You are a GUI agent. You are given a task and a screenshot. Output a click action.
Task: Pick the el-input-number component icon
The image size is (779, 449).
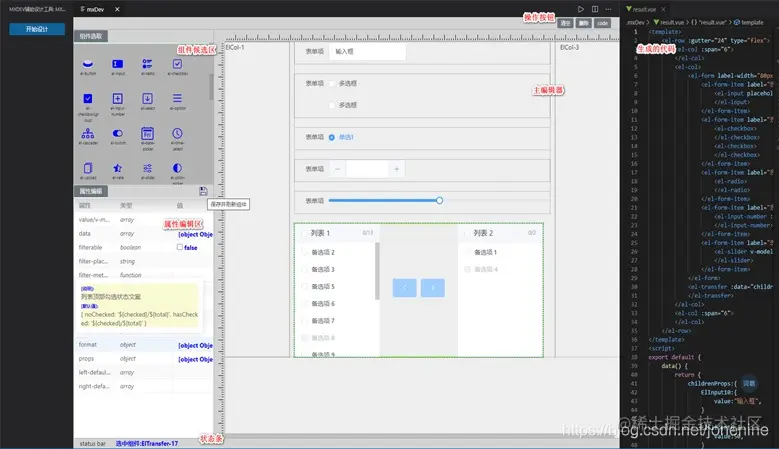pyautogui.click(x=118, y=98)
